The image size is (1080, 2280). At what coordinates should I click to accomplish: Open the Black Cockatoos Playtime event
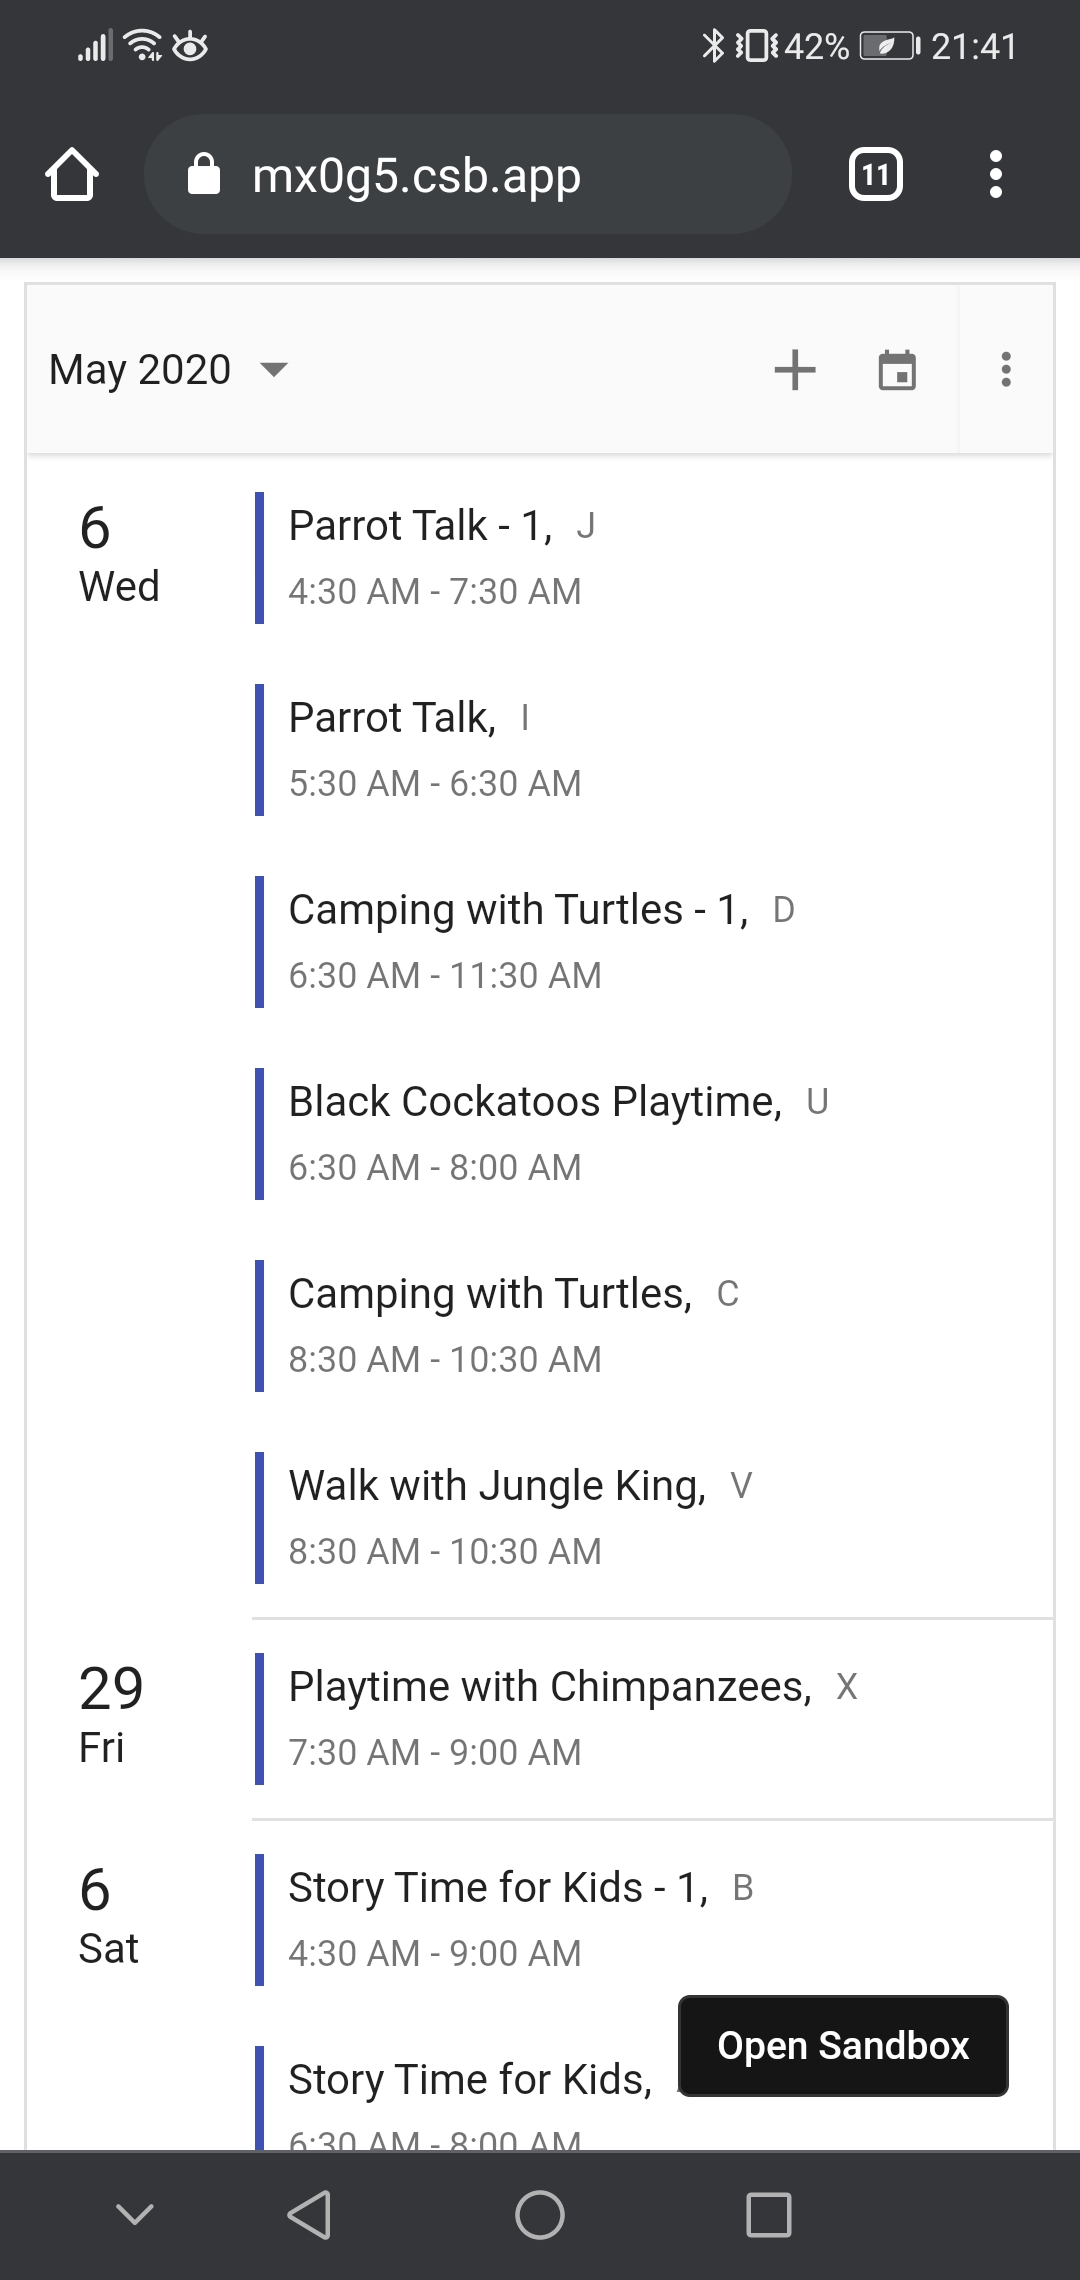[535, 1133]
